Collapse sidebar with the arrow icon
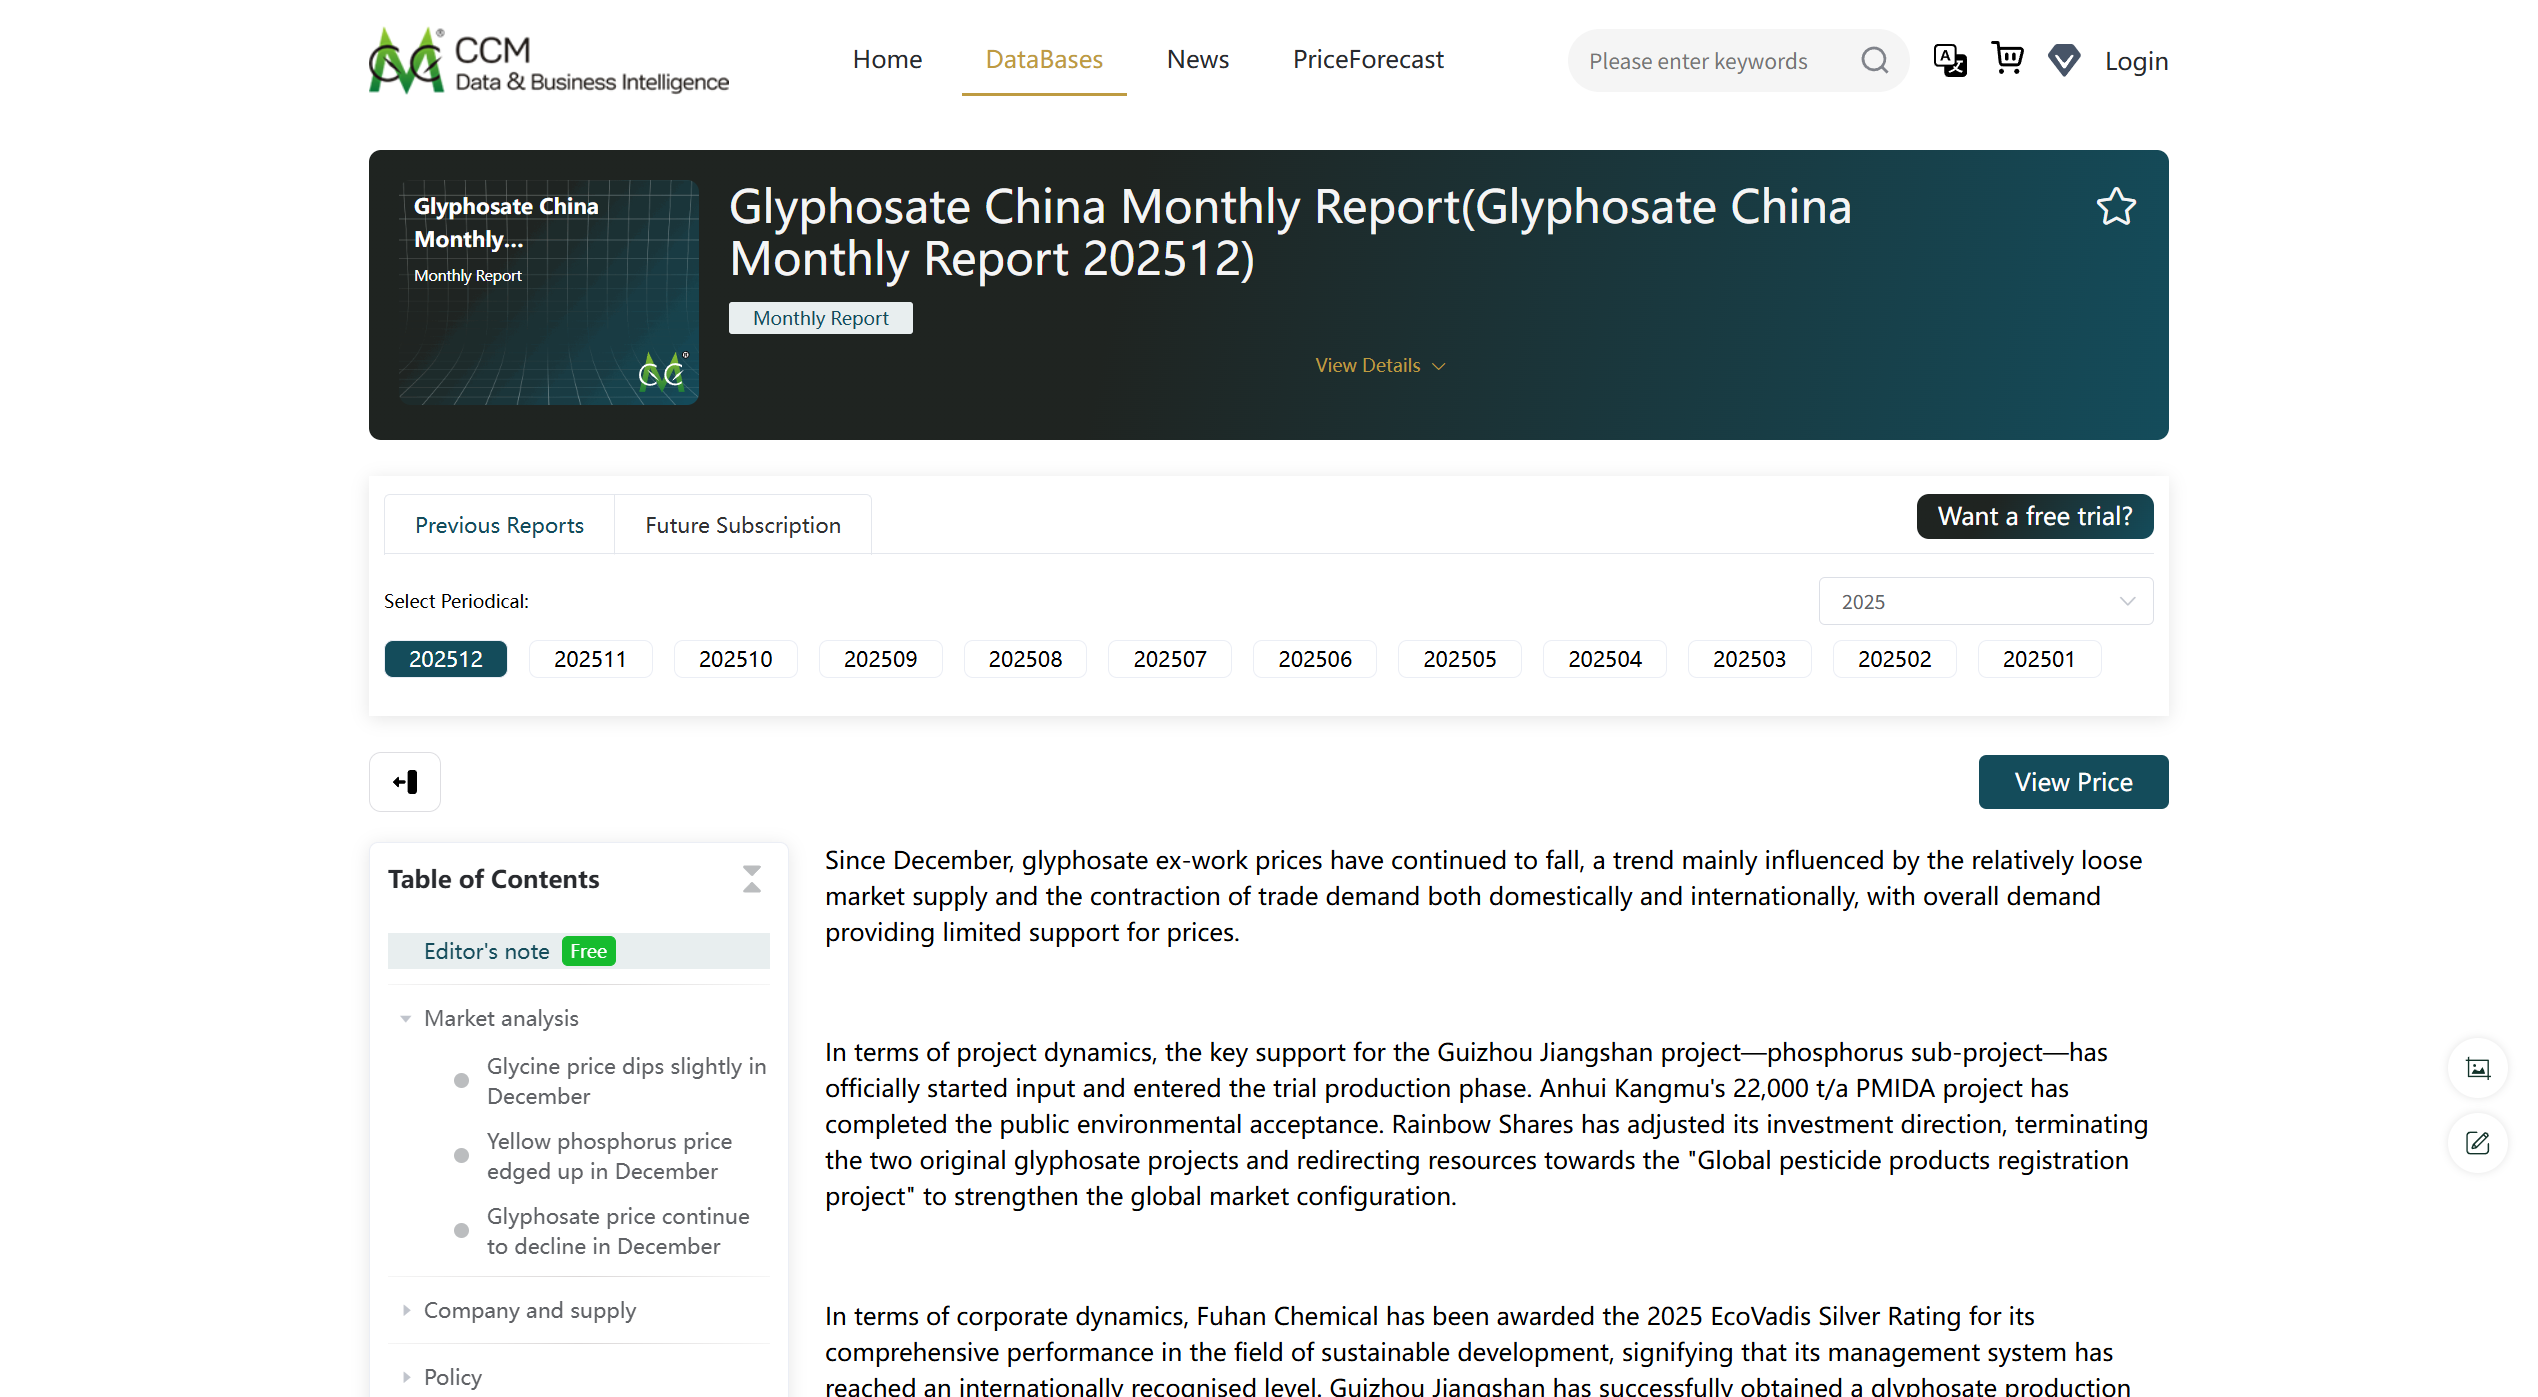 pyautogui.click(x=405, y=782)
